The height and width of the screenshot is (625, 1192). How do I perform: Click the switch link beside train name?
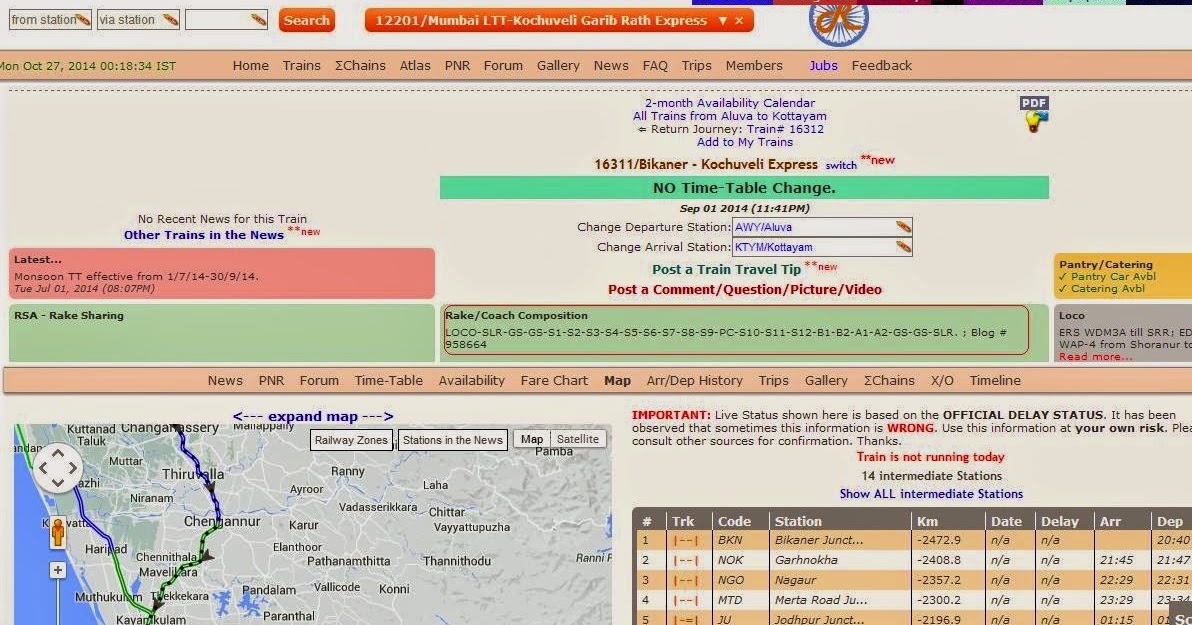841,165
